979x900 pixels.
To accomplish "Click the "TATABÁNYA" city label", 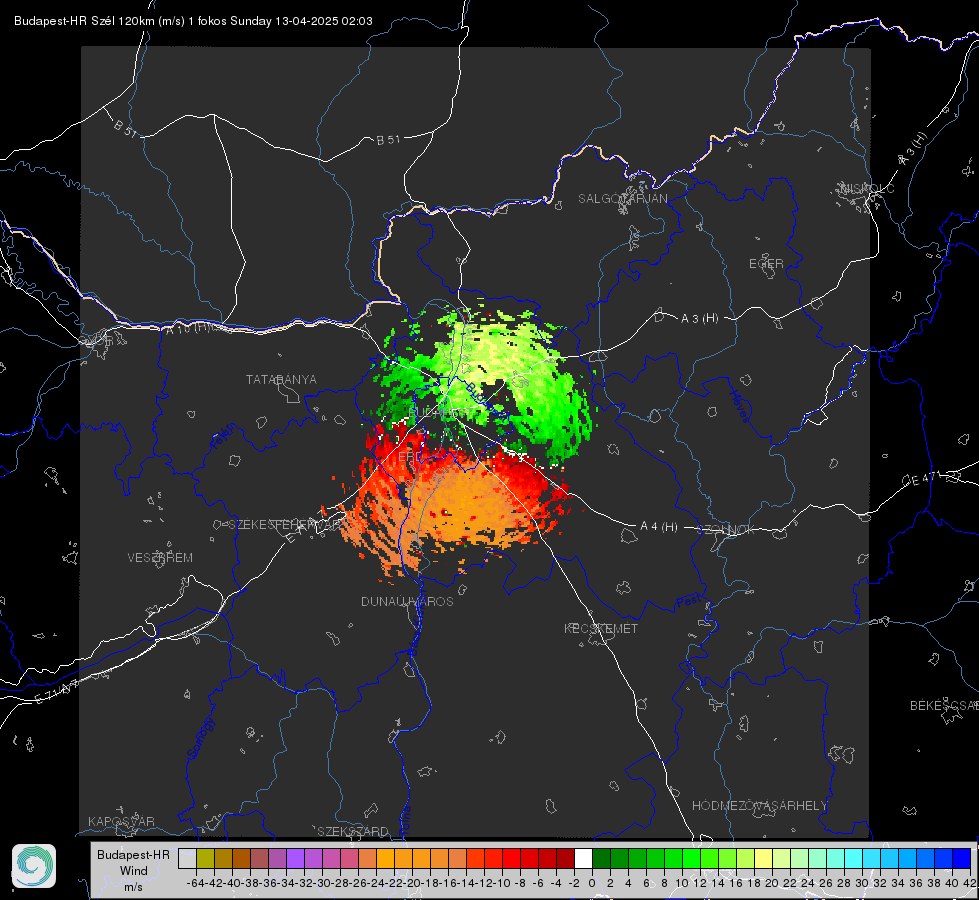I will pos(281,380).
